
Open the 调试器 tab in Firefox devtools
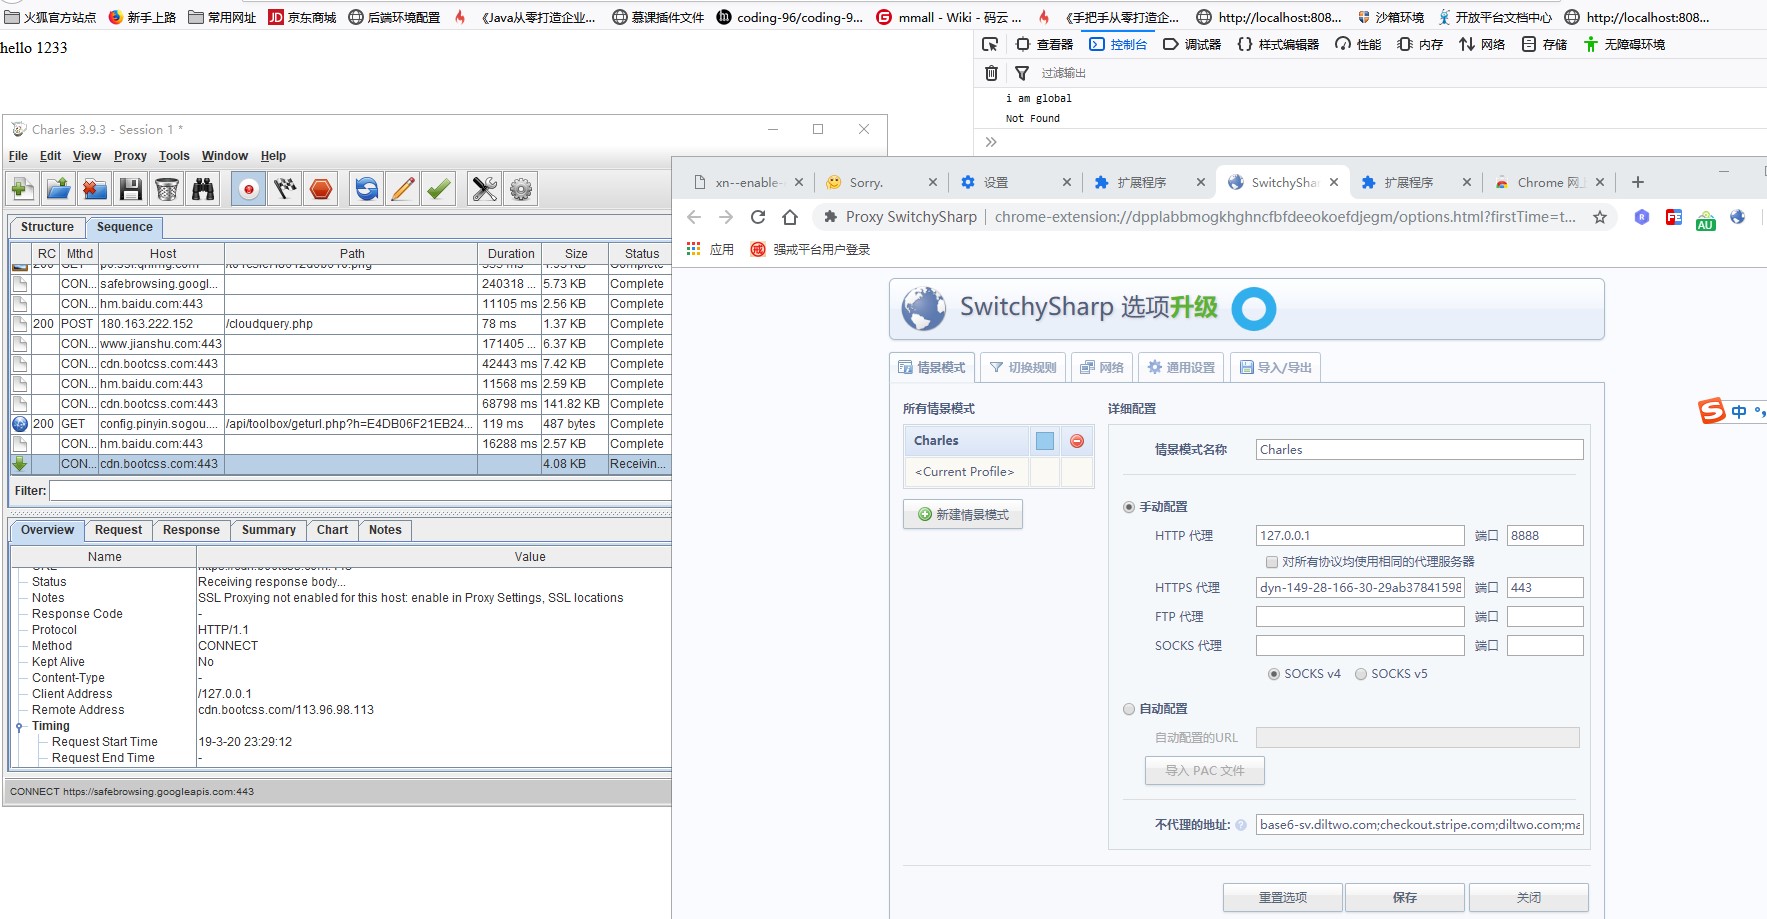point(1192,44)
